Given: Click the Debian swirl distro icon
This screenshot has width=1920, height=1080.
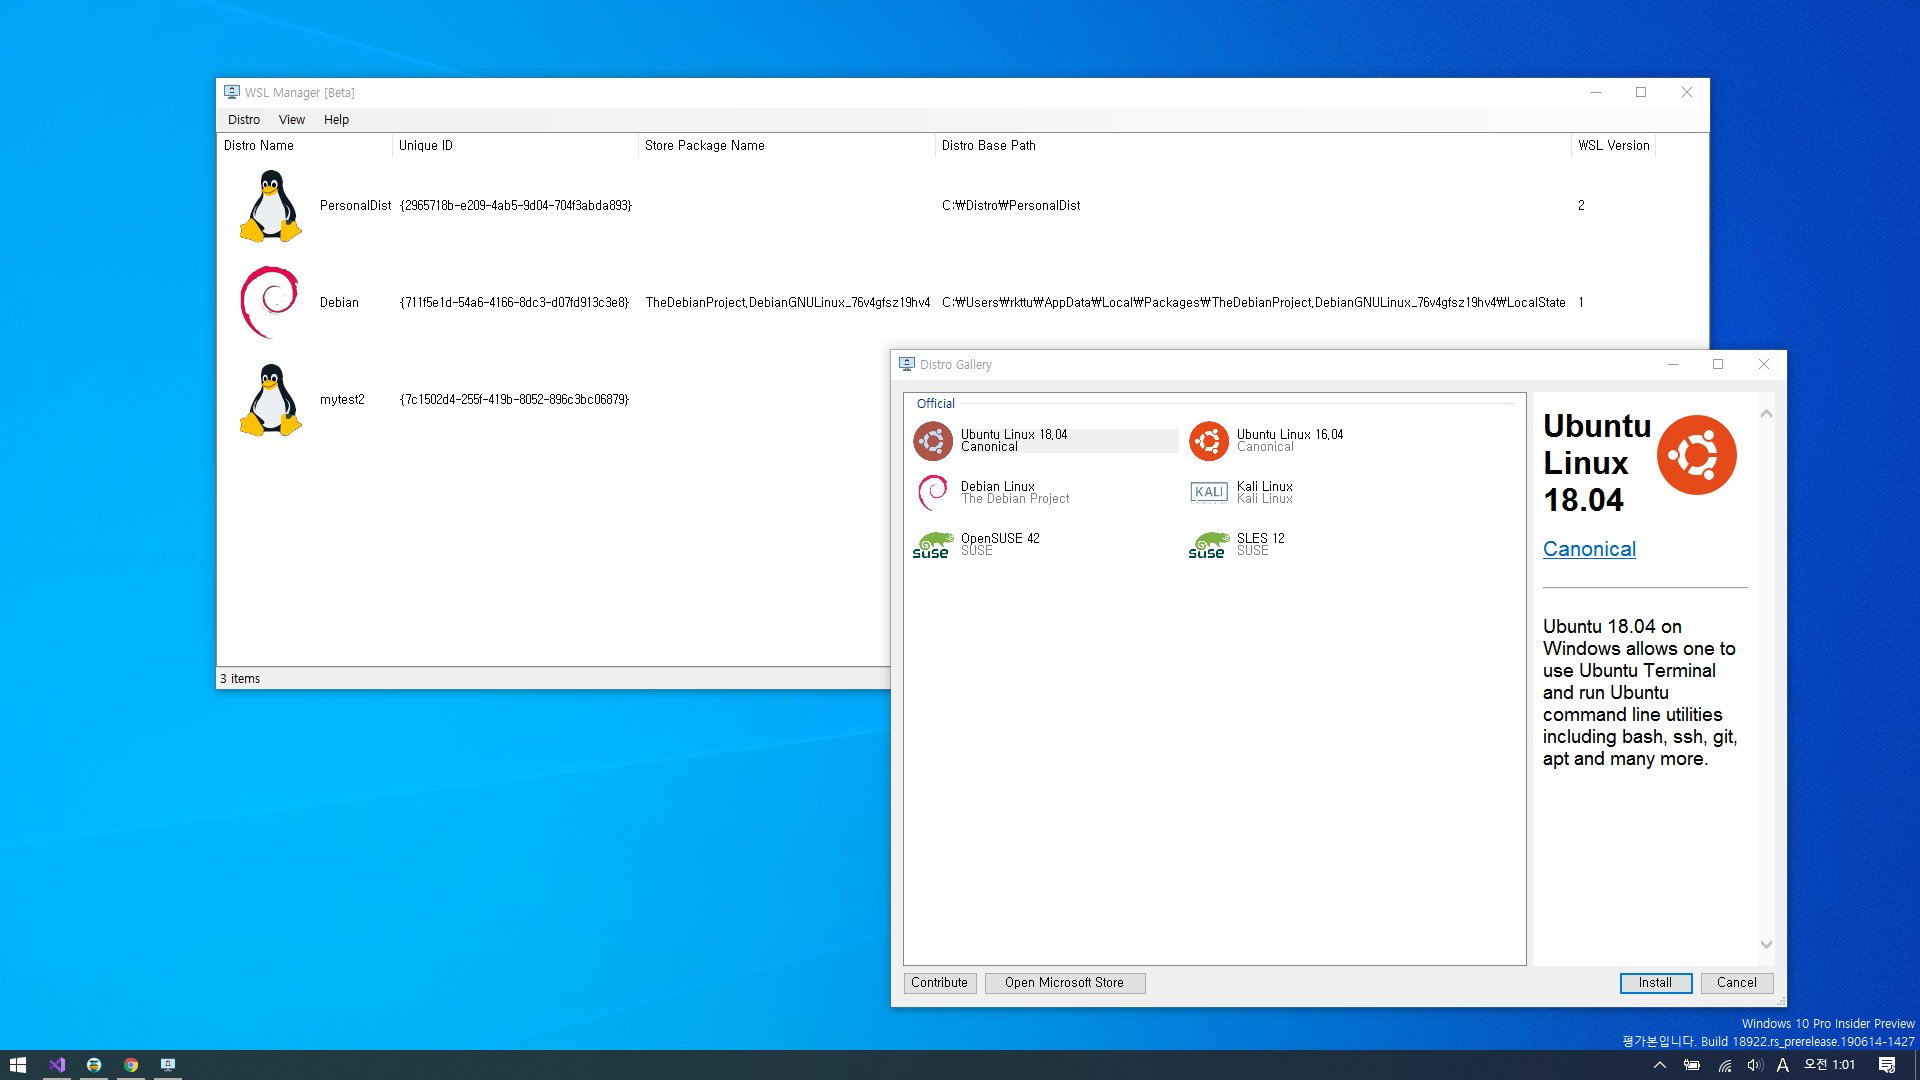Looking at the screenshot, I should 270,302.
